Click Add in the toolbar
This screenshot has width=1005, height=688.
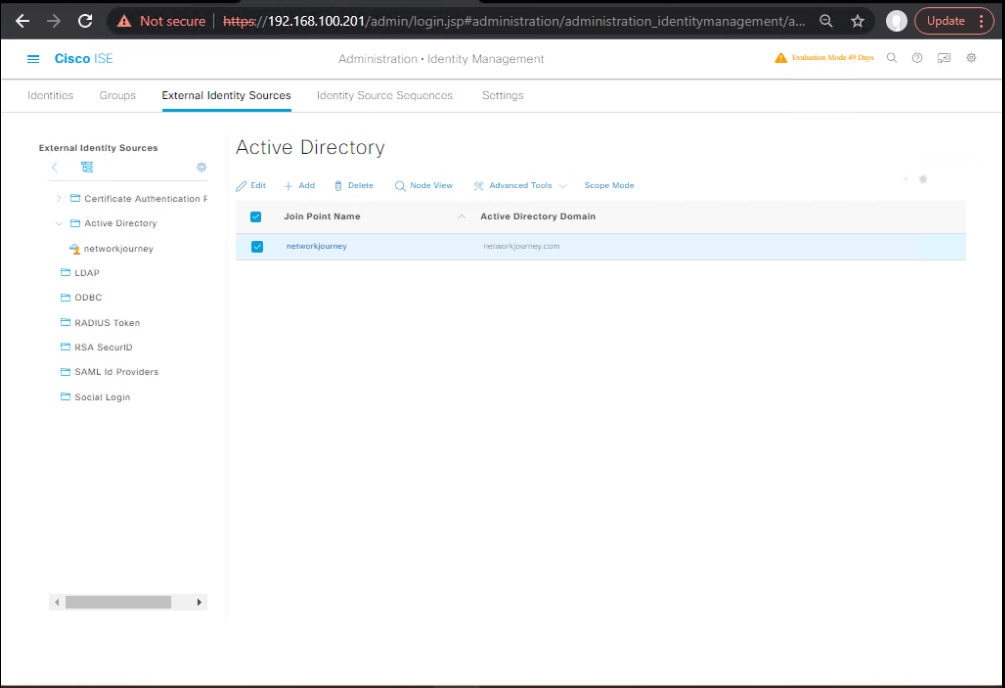pos(299,185)
